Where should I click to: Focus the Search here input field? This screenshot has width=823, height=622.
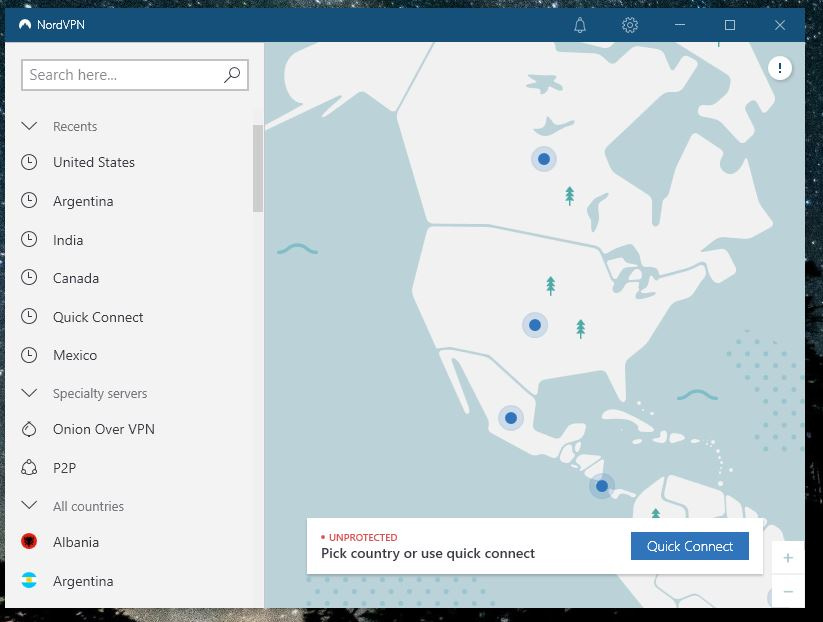coord(135,75)
